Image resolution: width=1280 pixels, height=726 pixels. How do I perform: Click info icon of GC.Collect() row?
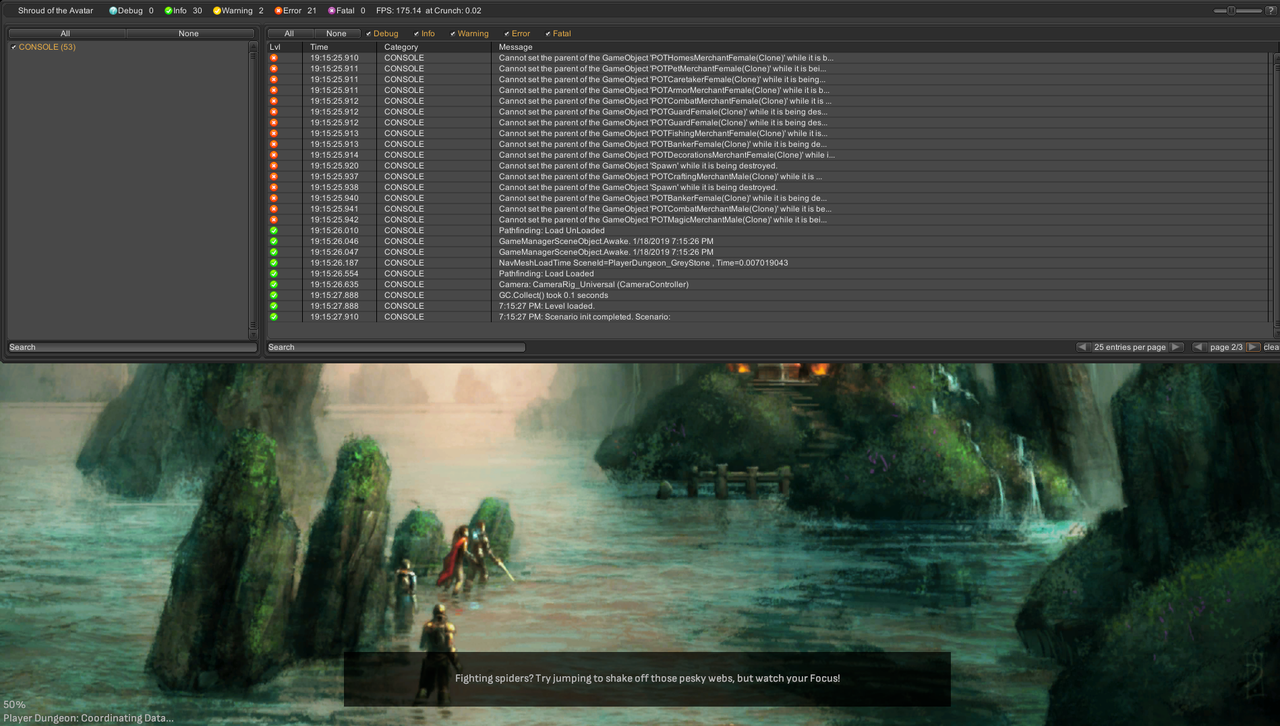tap(274, 296)
